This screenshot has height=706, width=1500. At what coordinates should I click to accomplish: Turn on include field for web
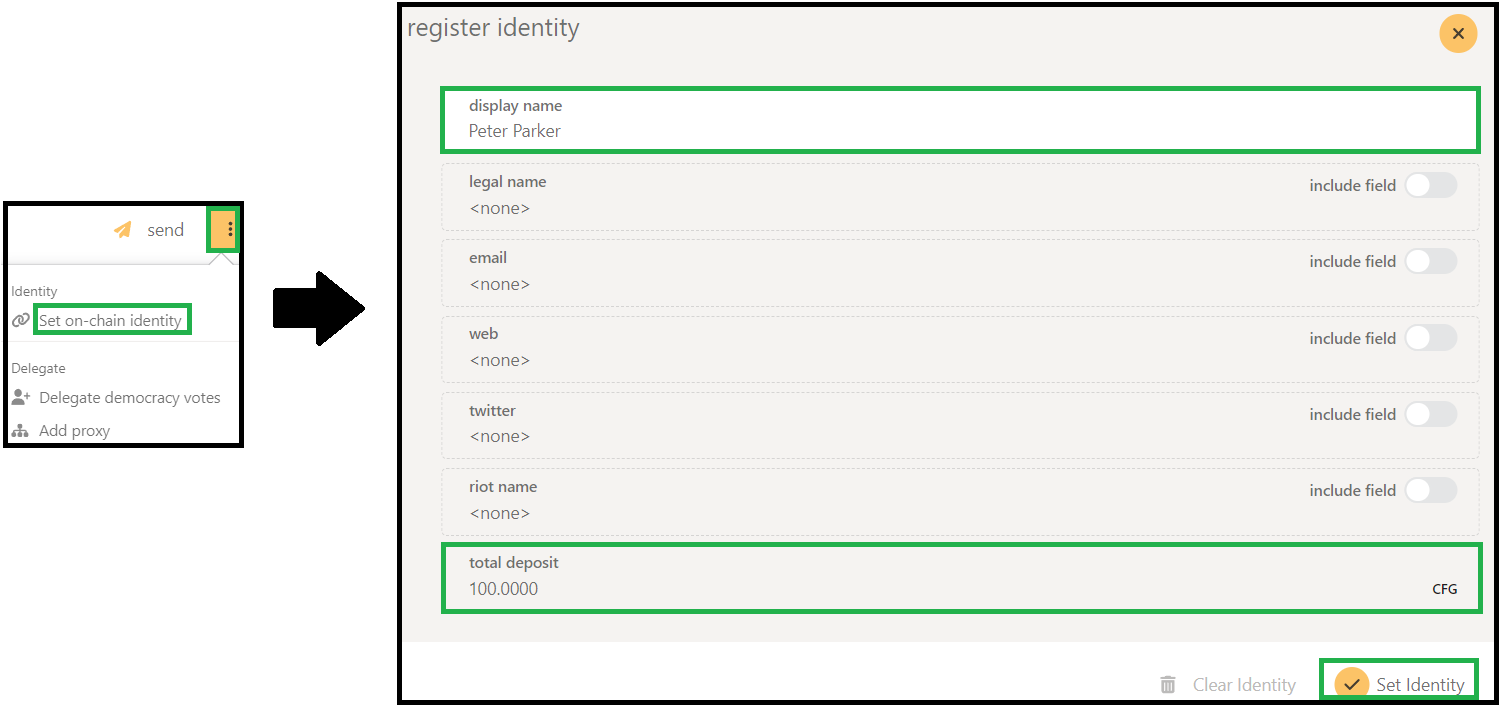[1430, 338]
